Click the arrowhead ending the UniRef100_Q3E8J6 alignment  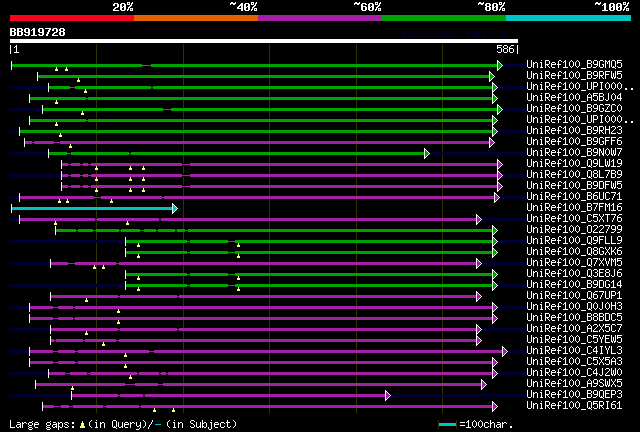coord(495,274)
